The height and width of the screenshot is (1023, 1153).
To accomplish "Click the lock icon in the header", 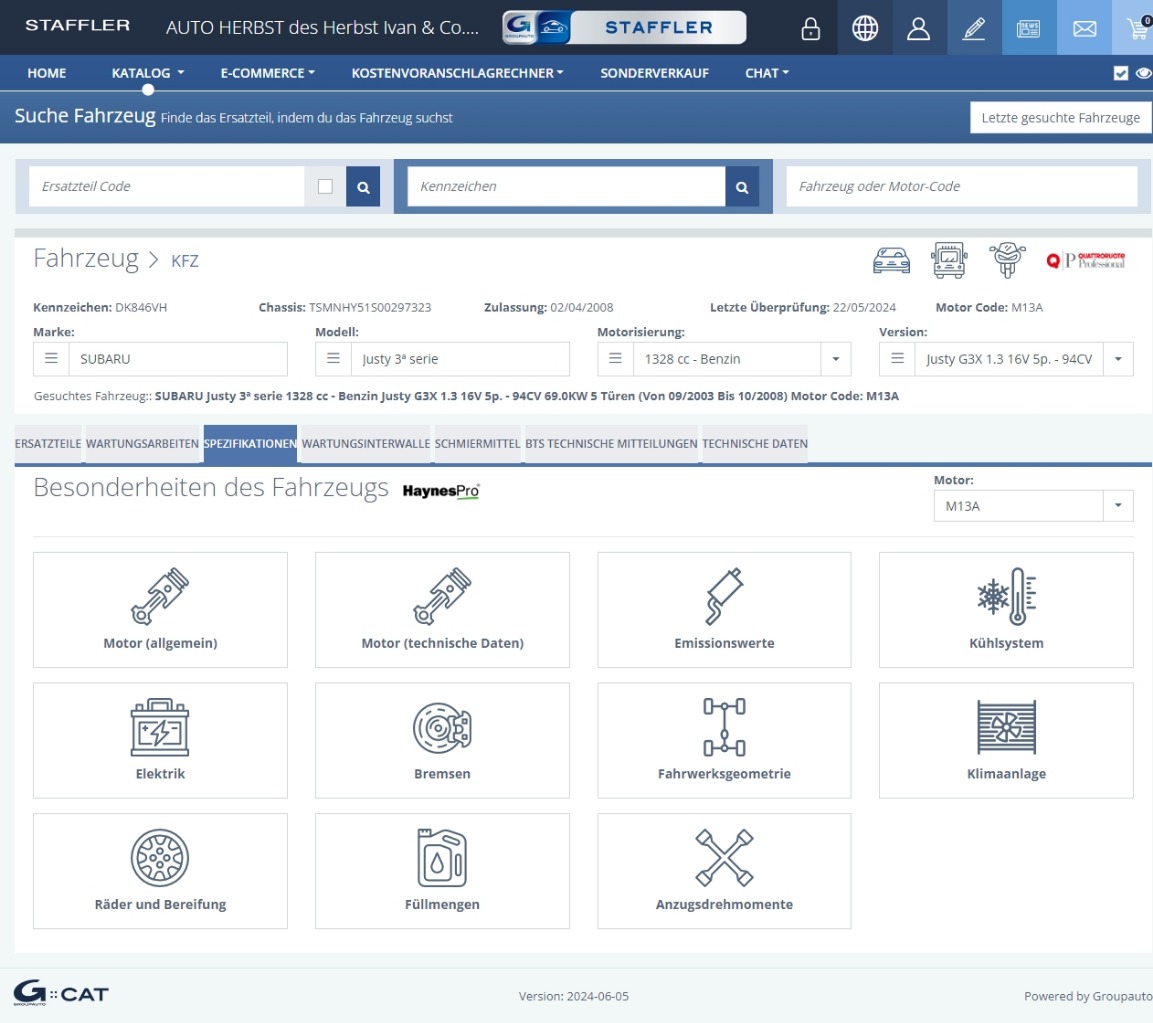I will [810, 28].
